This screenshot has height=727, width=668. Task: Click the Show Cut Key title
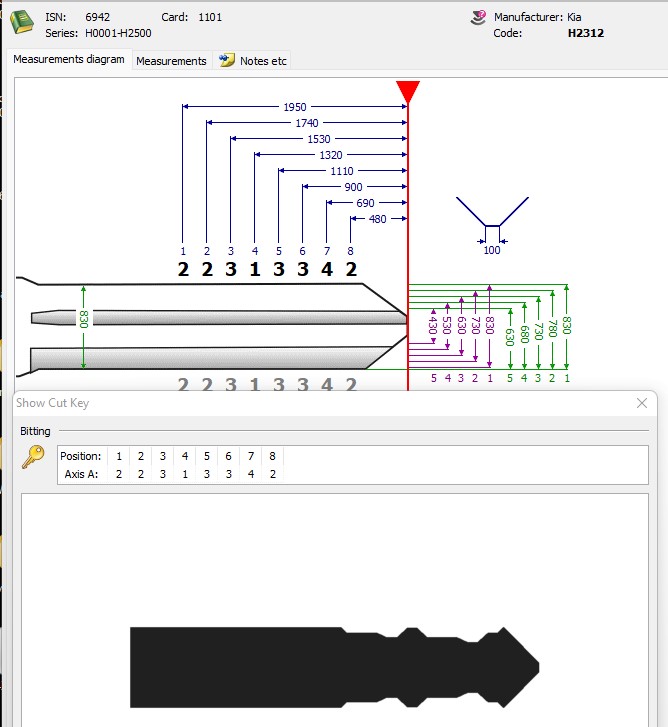point(52,403)
